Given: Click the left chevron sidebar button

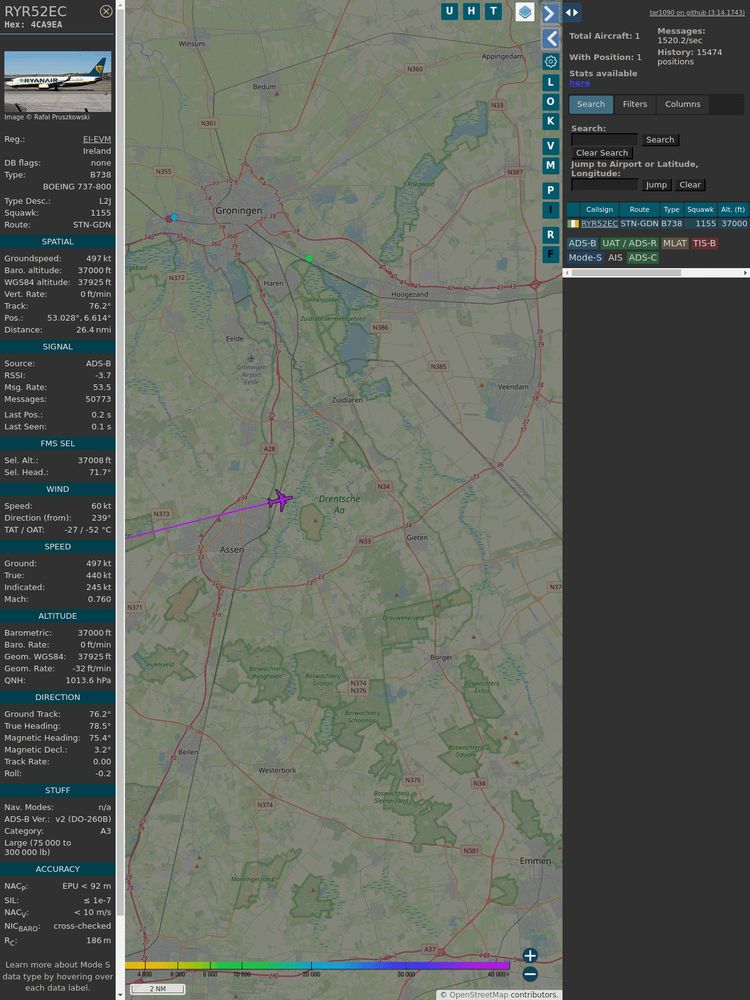Looking at the screenshot, I should point(550,39).
